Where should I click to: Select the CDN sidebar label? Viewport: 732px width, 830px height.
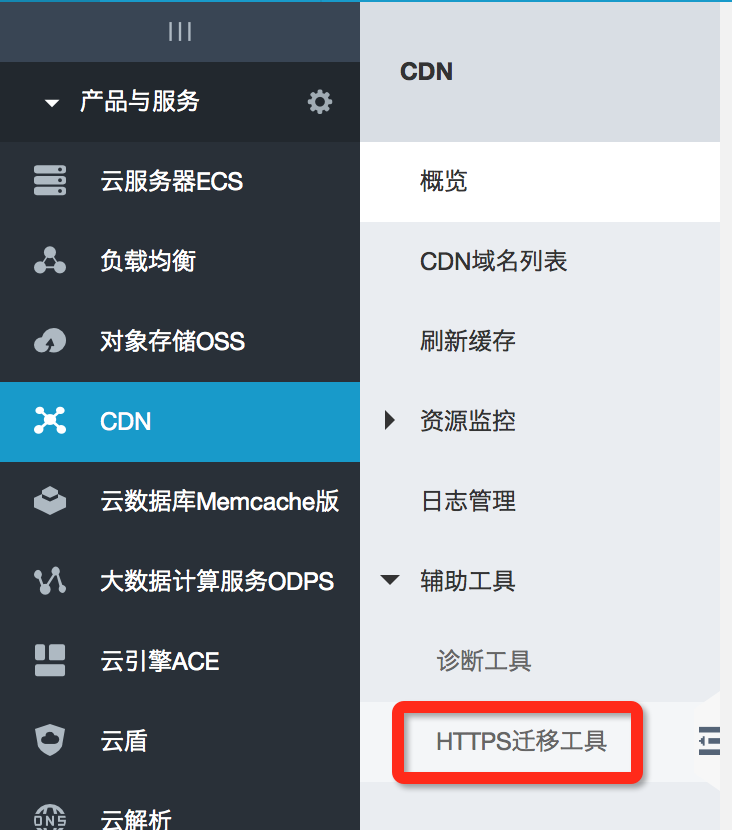[126, 422]
